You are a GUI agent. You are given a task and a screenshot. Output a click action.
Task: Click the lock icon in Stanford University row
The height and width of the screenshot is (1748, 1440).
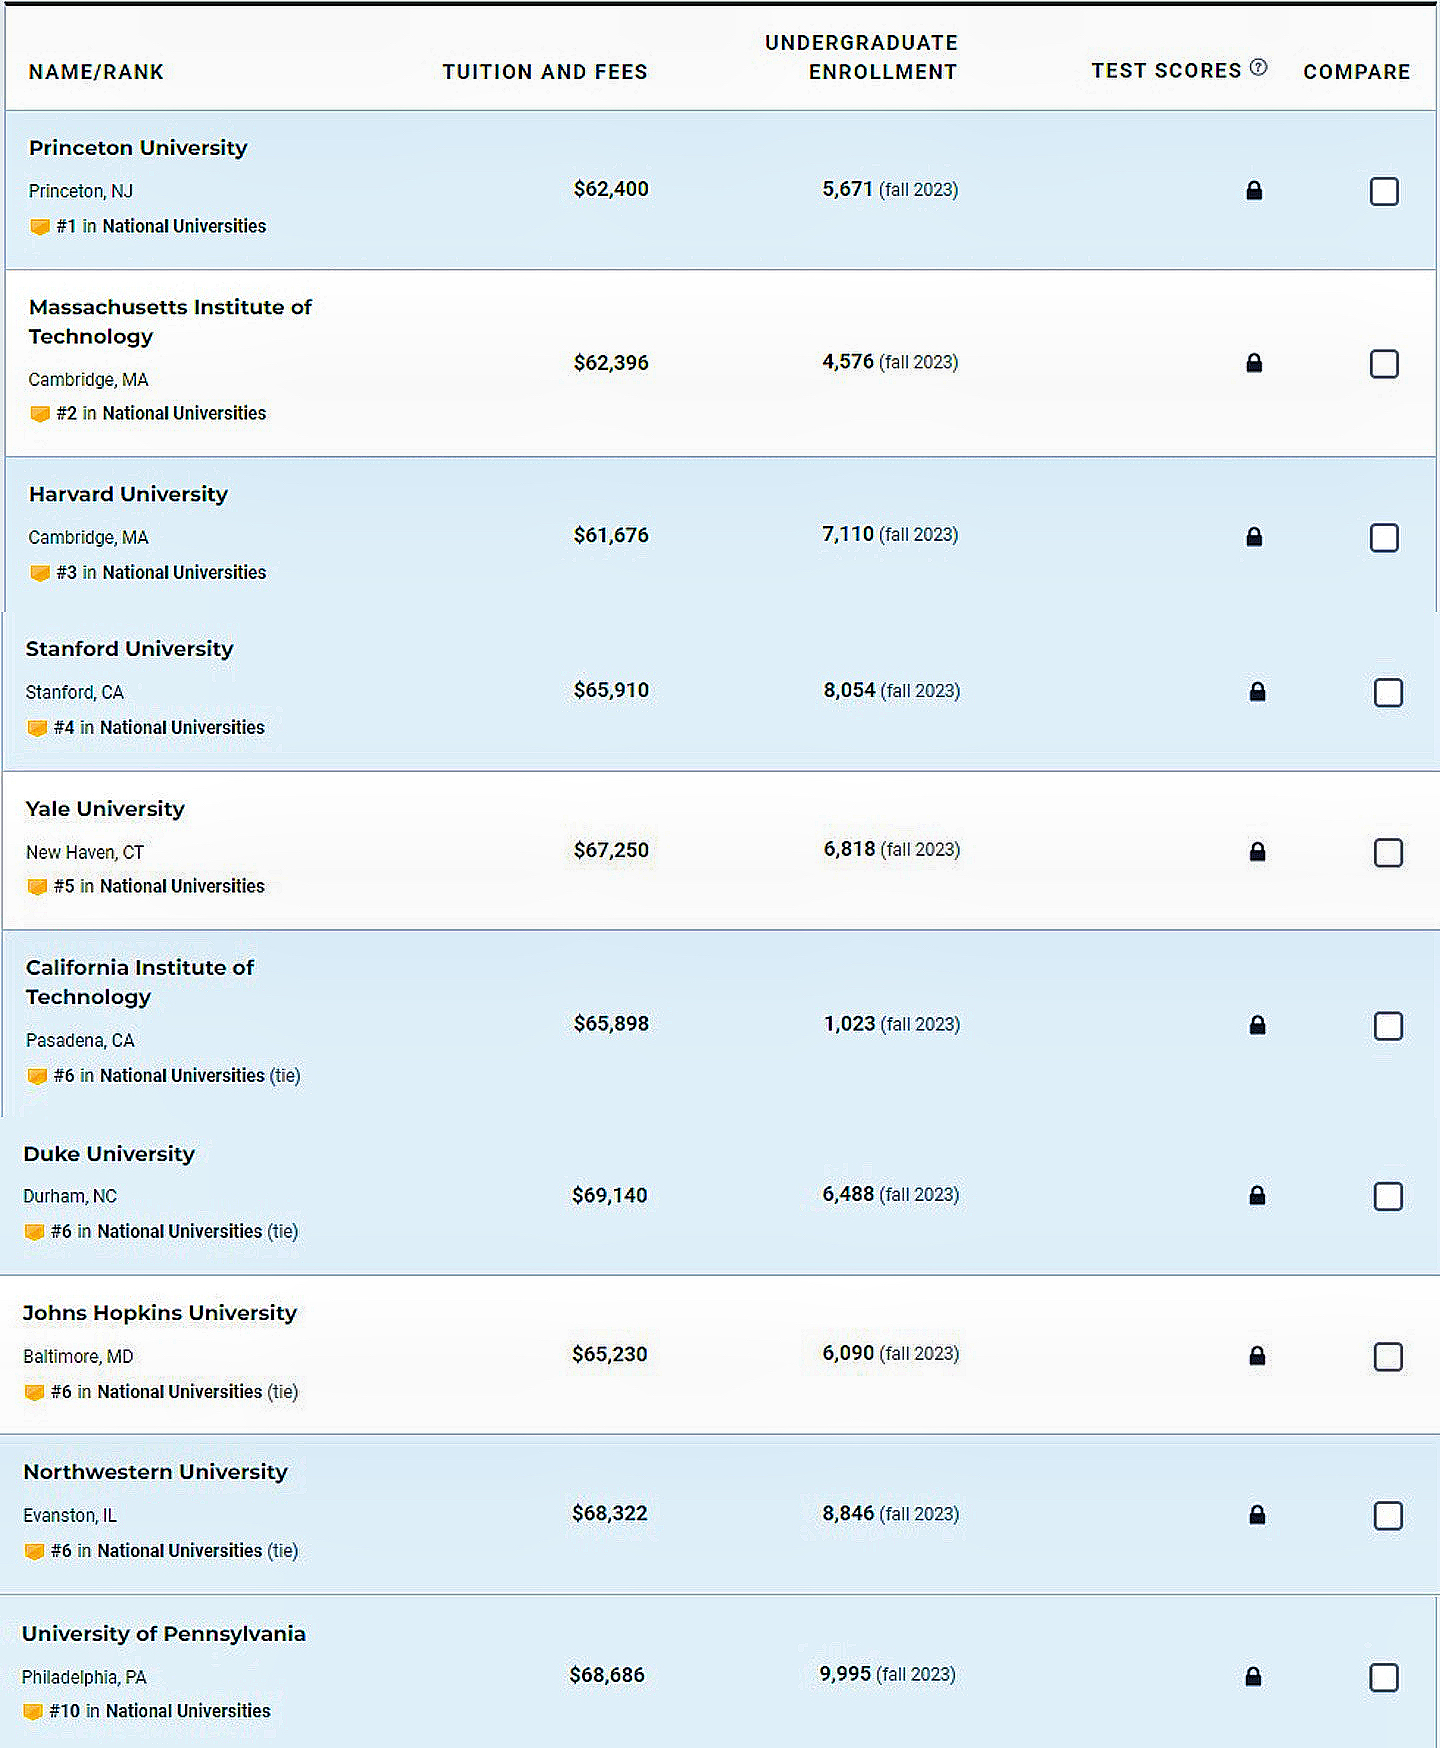pyautogui.click(x=1258, y=691)
